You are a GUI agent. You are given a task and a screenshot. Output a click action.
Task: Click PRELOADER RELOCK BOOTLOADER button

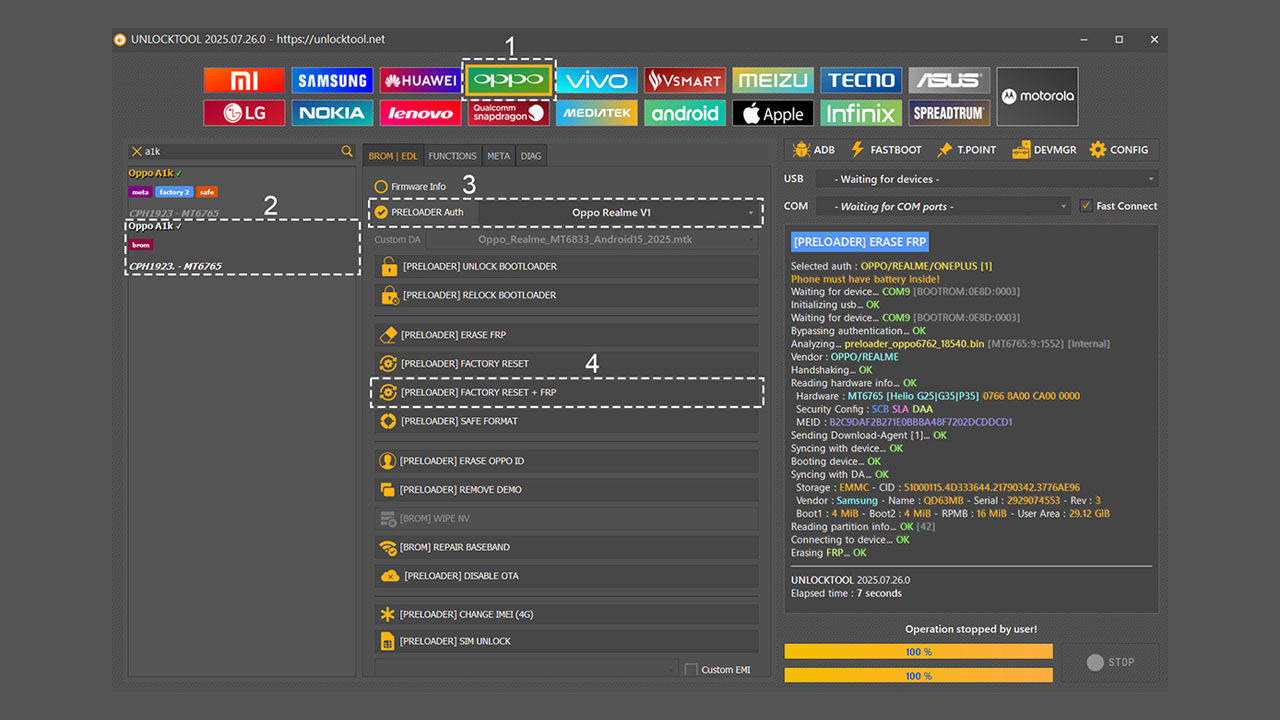(x=566, y=295)
